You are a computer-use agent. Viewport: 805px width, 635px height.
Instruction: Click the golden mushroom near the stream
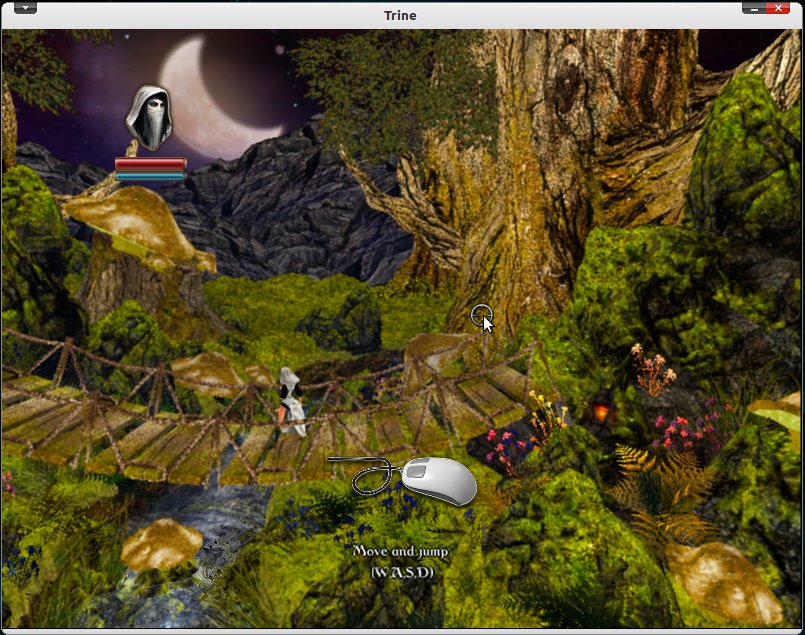click(161, 543)
